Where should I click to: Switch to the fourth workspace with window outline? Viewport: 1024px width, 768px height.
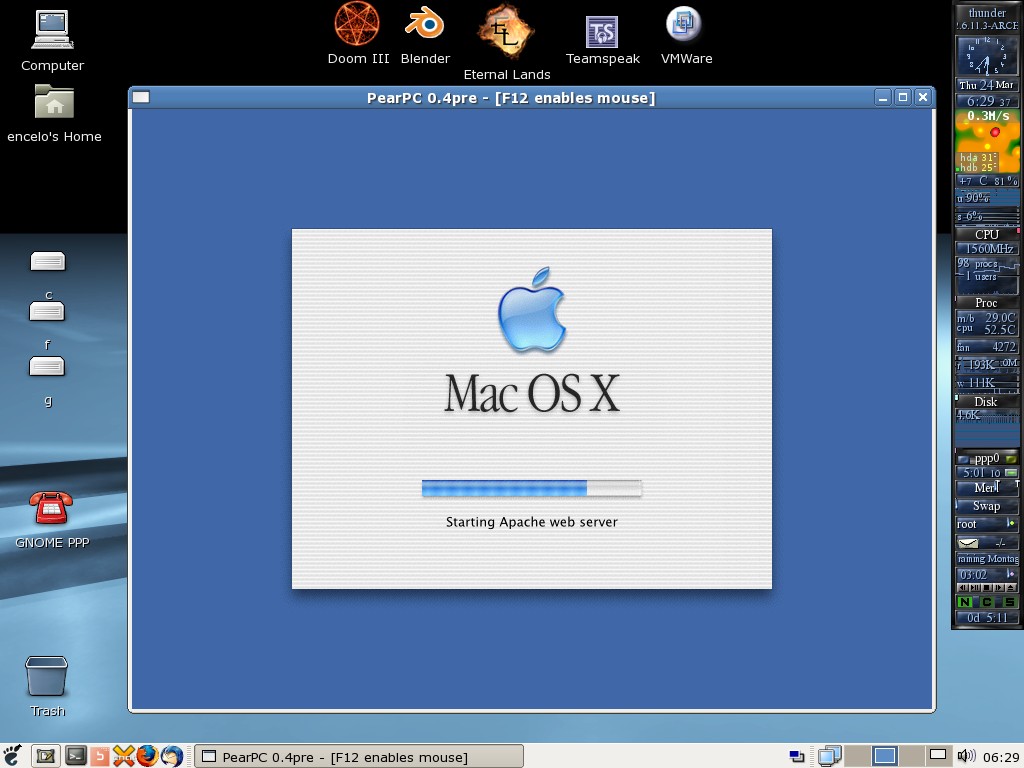click(x=938, y=756)
